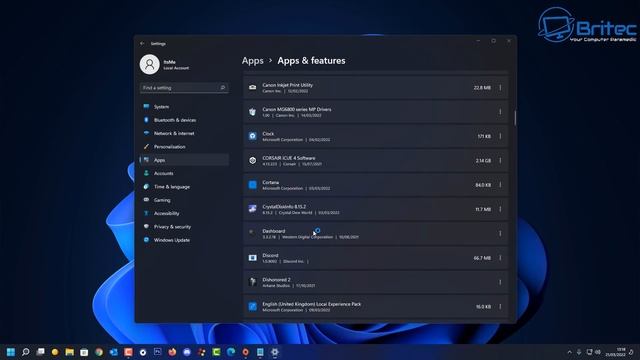Screen dimensions: 640x360
Task: Click the Clock app icon in list
Action: (x=253, y=136)
